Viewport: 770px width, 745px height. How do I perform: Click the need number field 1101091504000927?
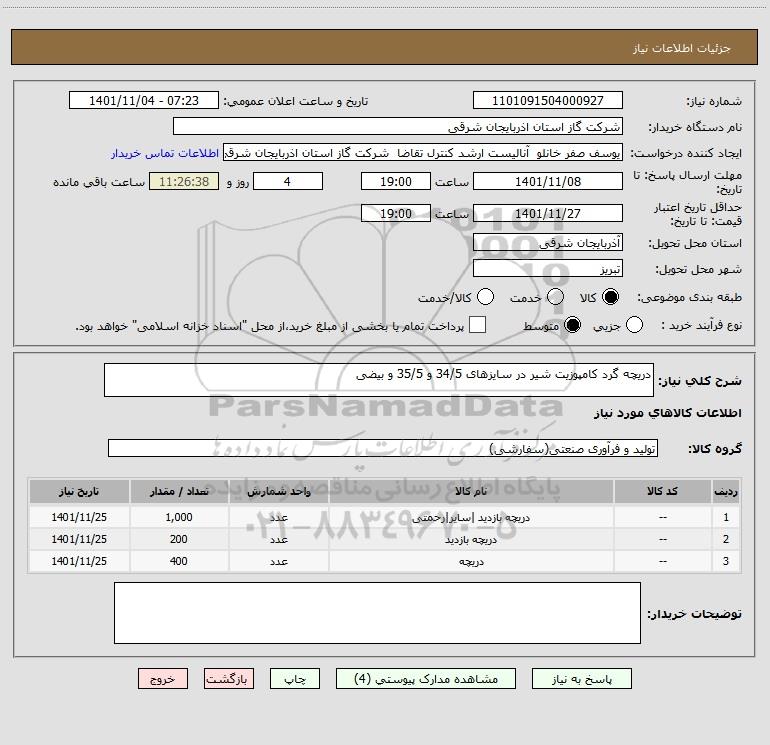548,101
